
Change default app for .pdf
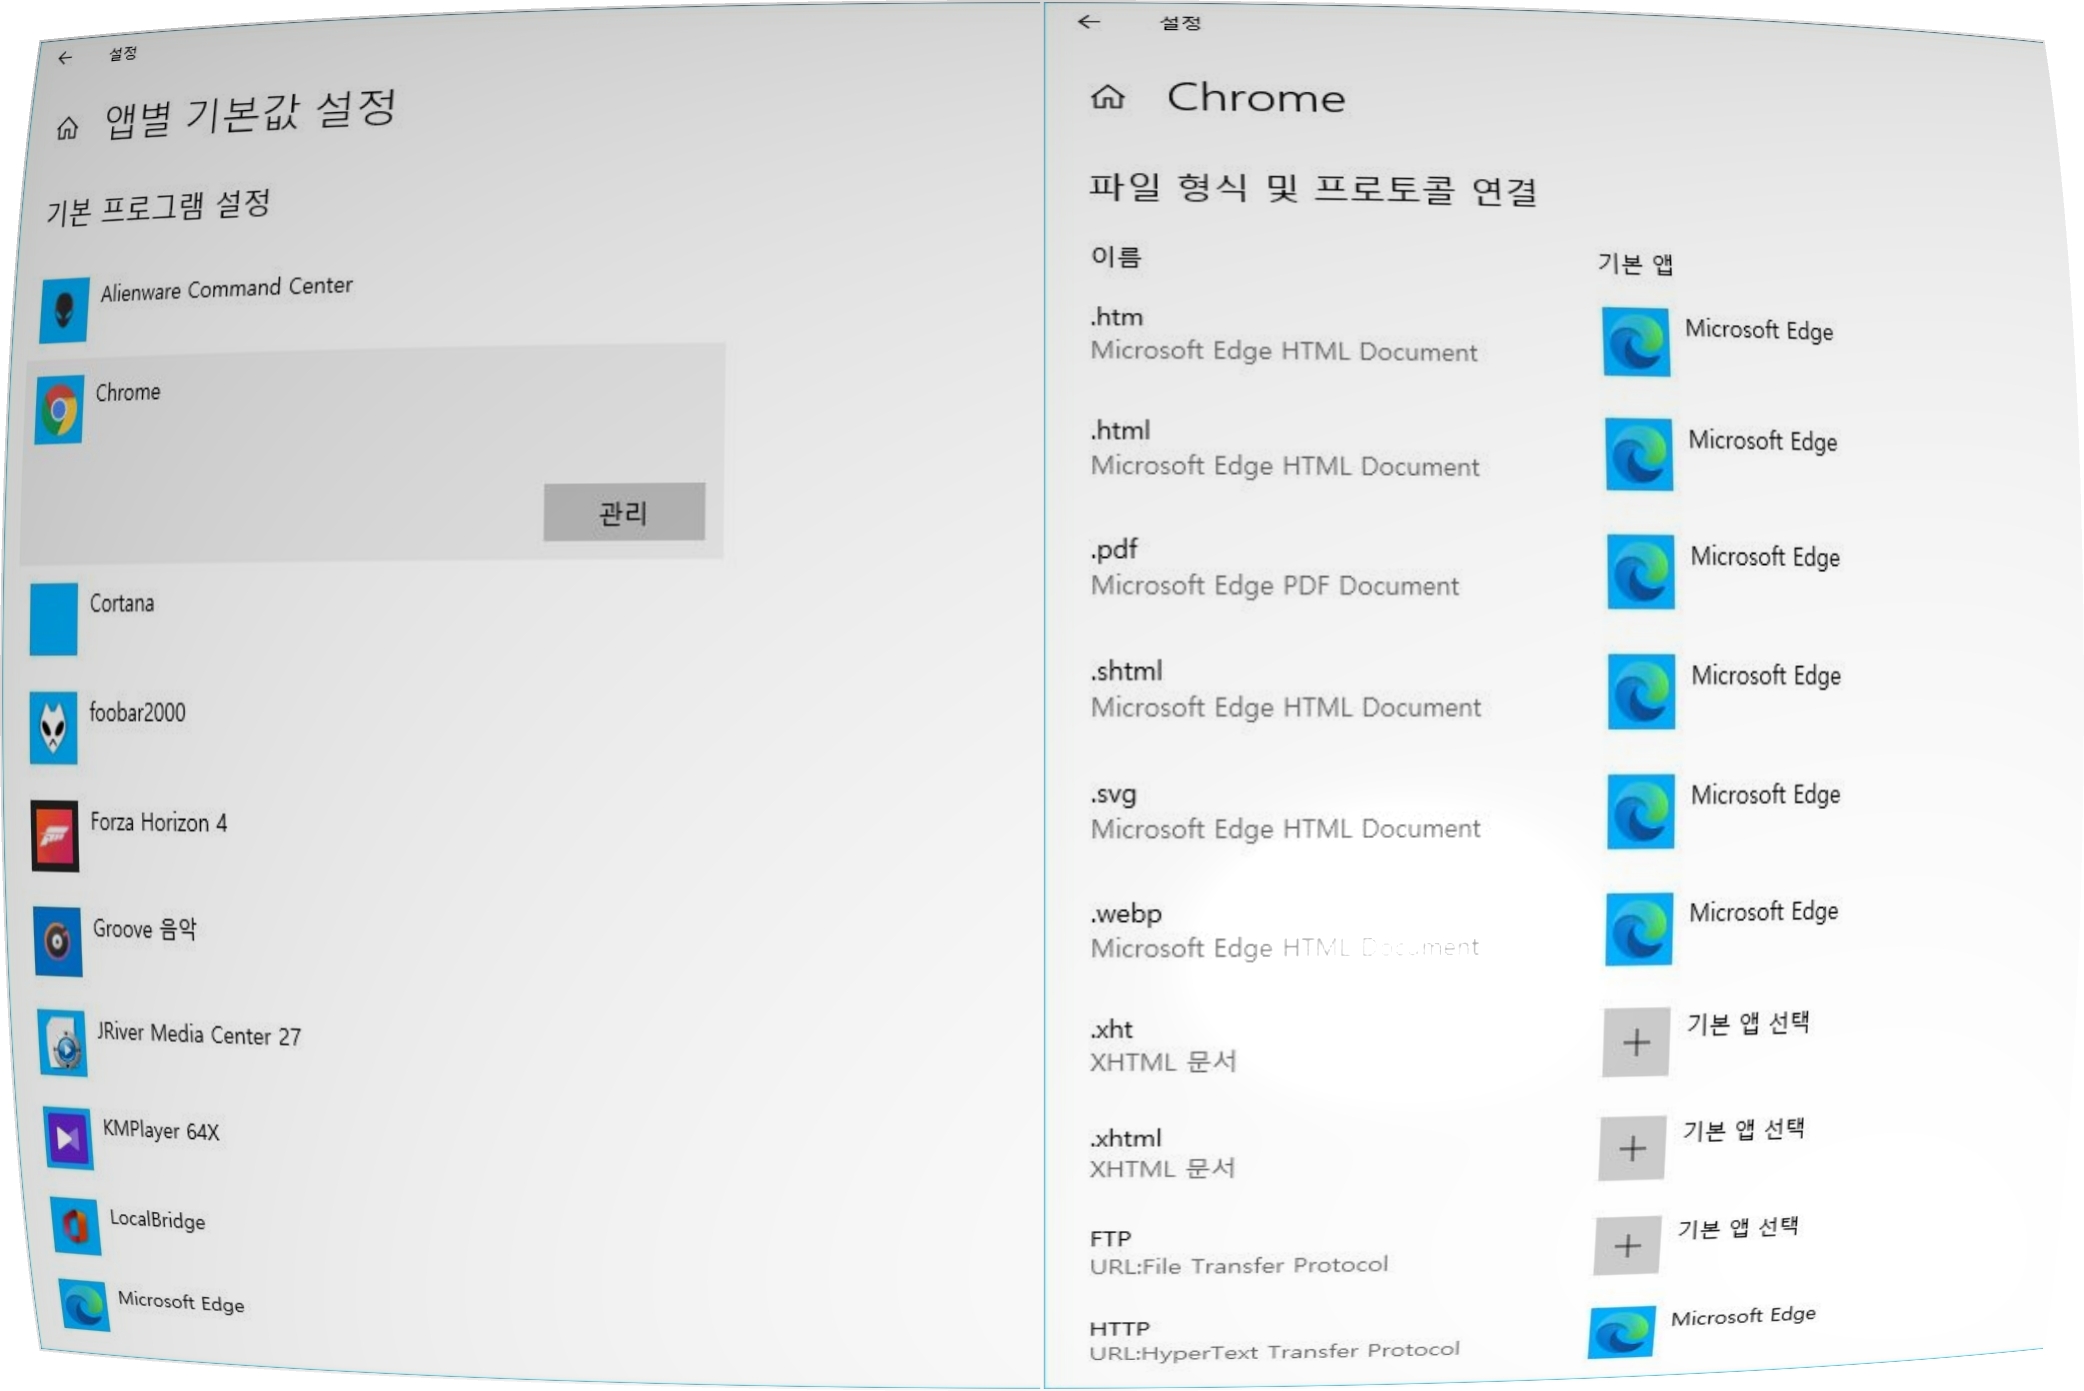coord(1641,572)
